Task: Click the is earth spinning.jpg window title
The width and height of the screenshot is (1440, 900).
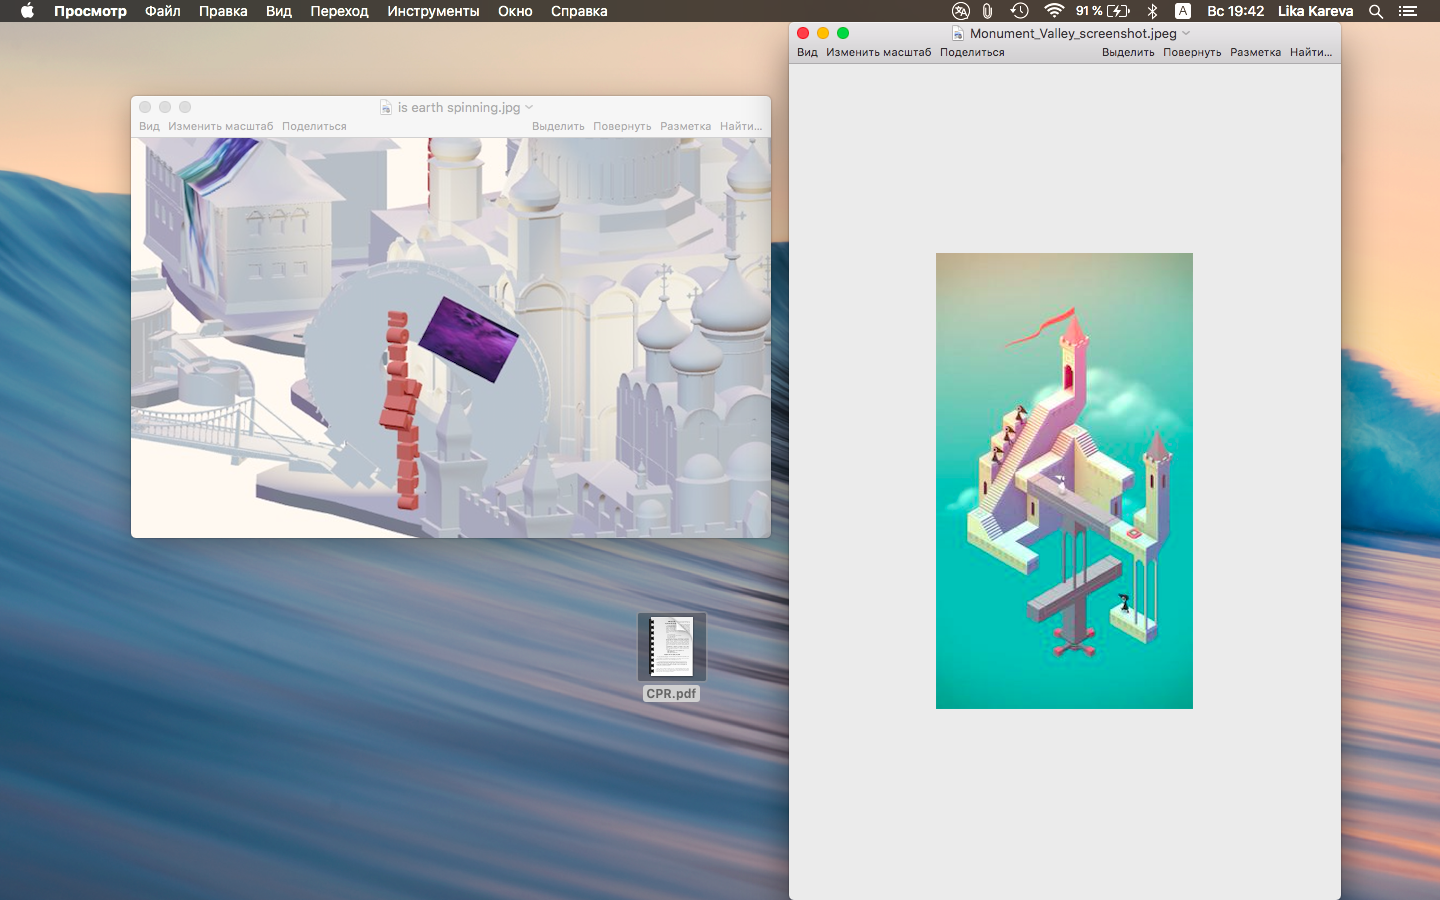Action: (x=459, y=107)
